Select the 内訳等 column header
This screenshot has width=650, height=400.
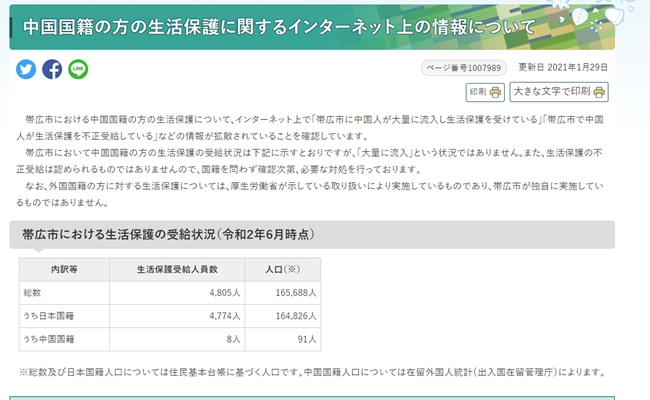coord(66,270)
